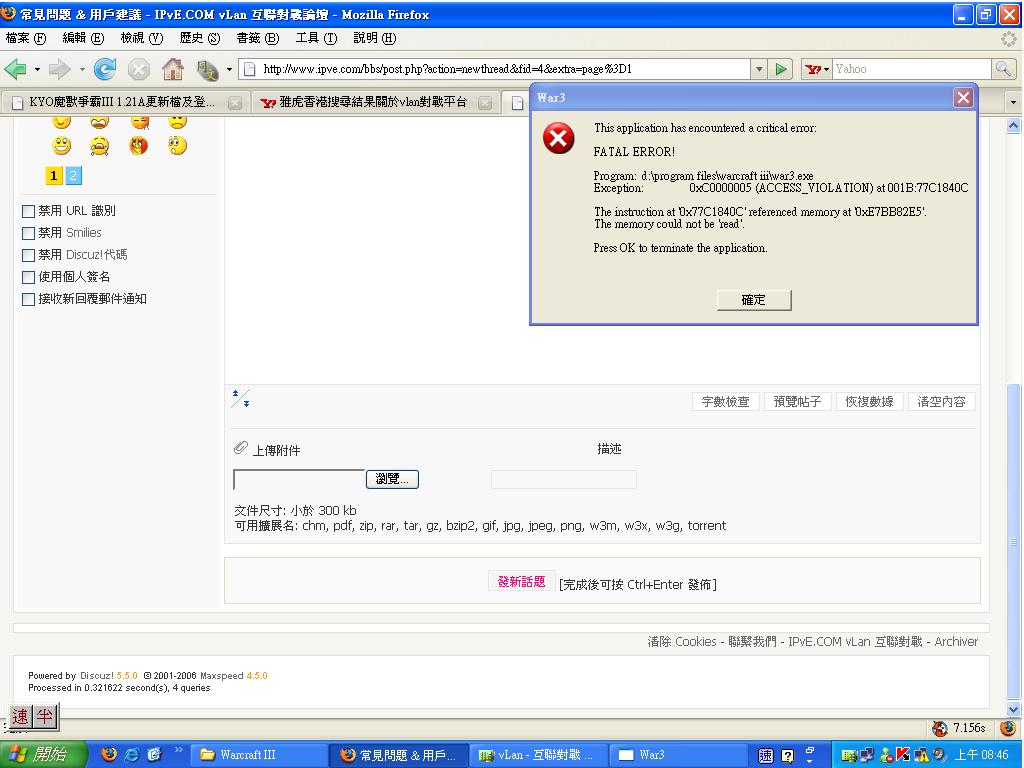Image resolution: width=1024 pixels, height=768 pixels.
Task: Open the tab list dropdown arrow
Action: pos(1013,102)
